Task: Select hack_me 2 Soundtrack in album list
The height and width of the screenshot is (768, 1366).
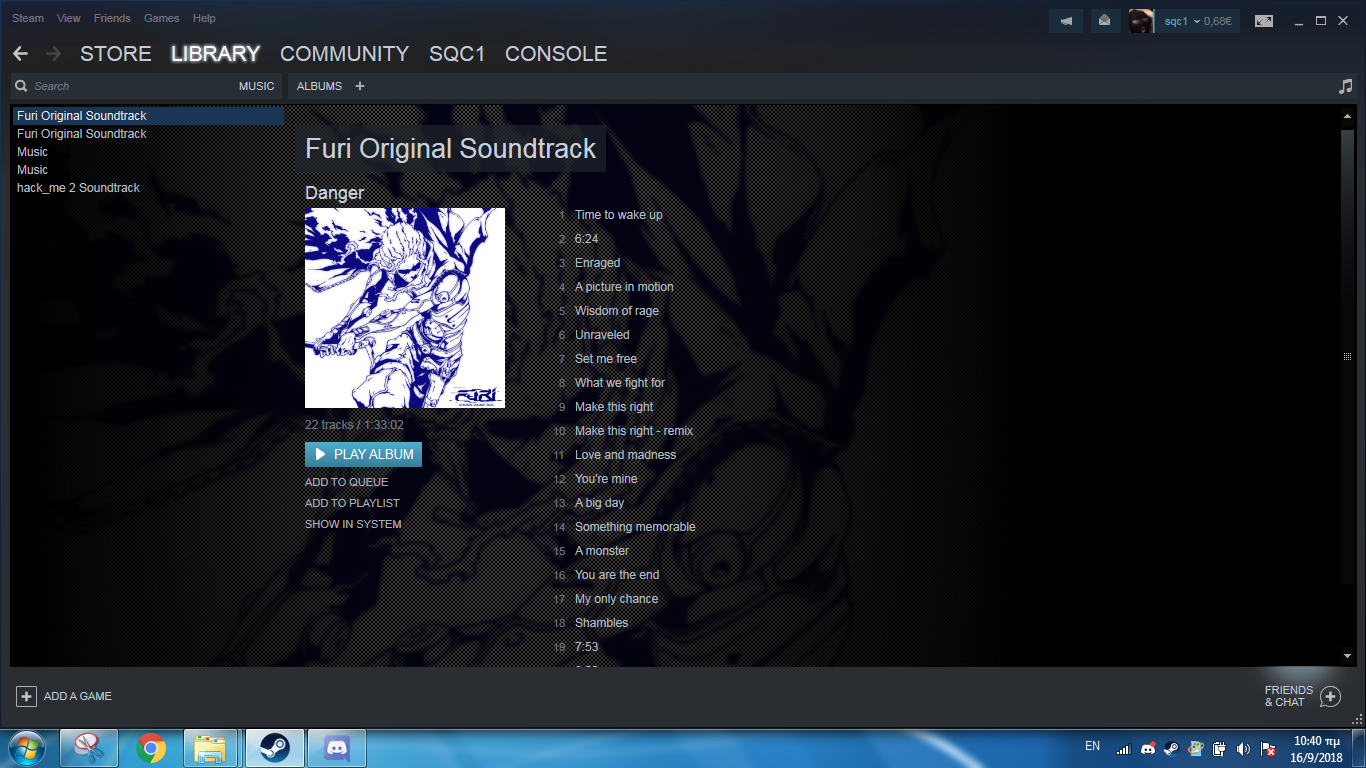Action: pos(78,188)
